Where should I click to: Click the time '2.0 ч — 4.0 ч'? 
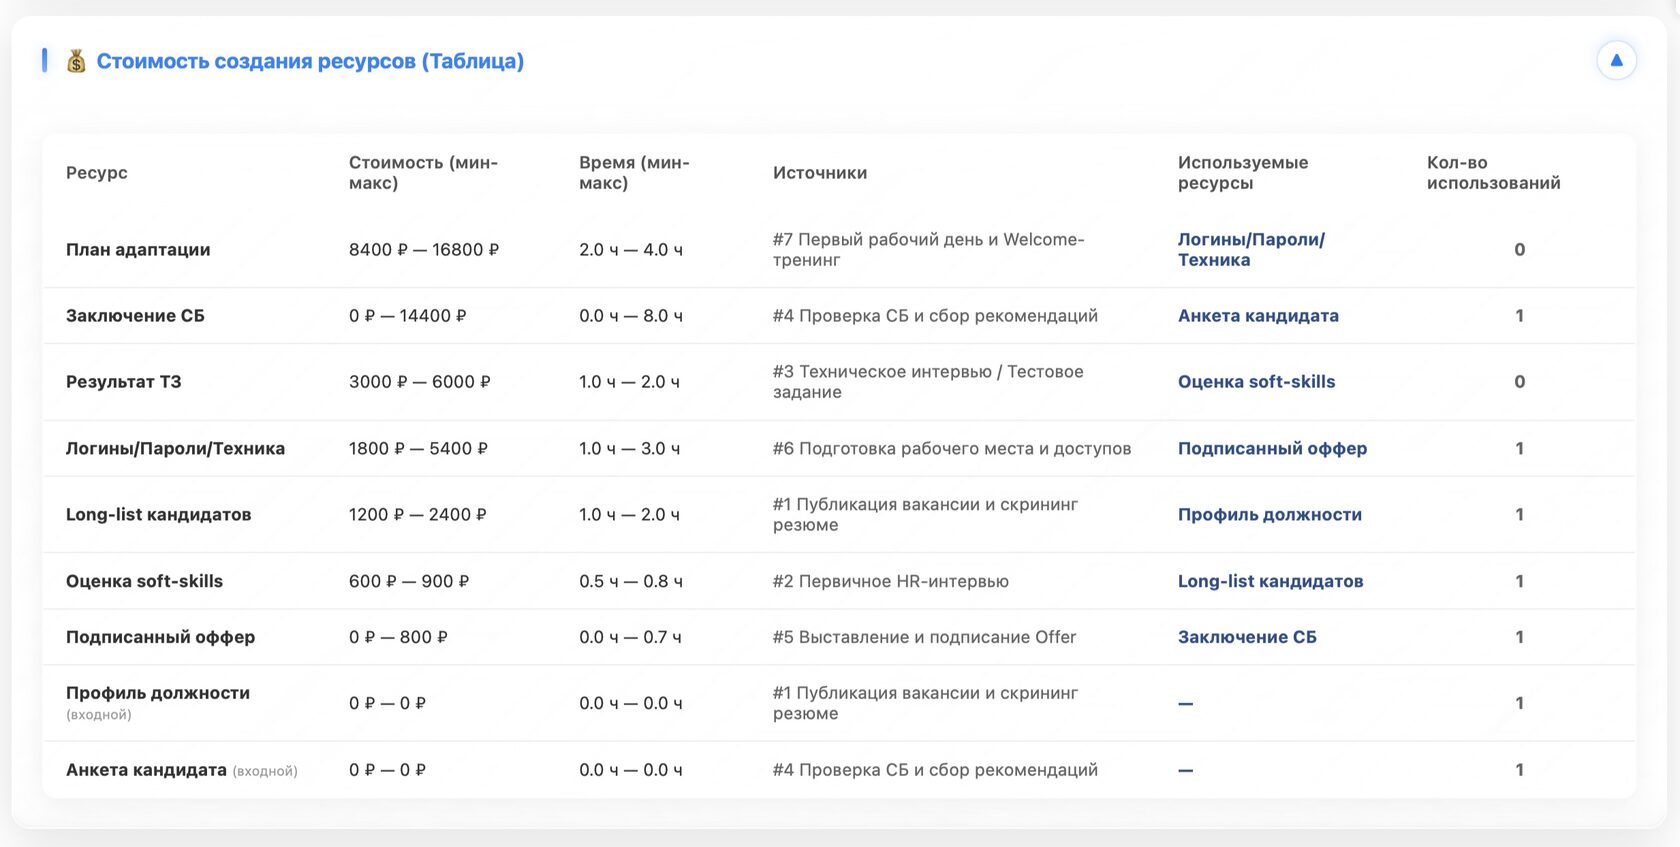(x=631, y=249)
